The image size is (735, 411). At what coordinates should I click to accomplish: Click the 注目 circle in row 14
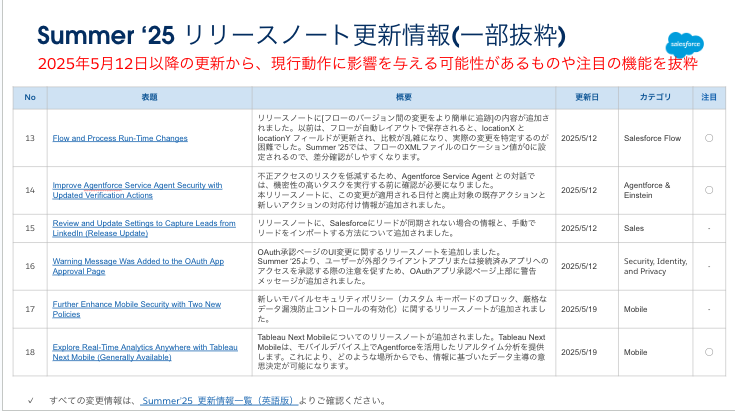point(709,190)
